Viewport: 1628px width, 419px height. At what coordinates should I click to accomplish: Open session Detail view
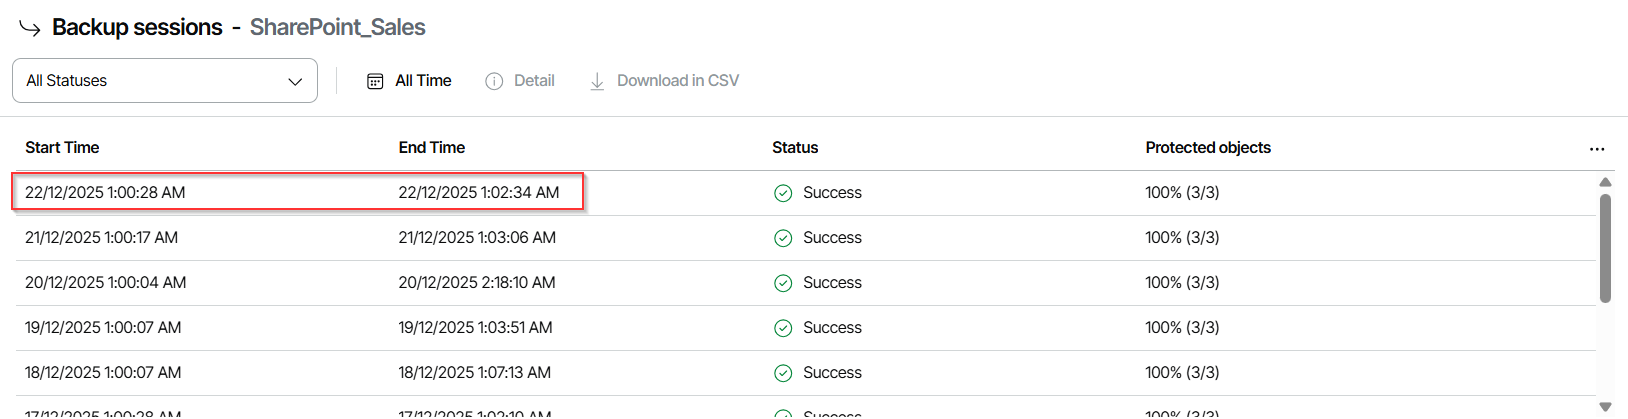coord(533,81)
